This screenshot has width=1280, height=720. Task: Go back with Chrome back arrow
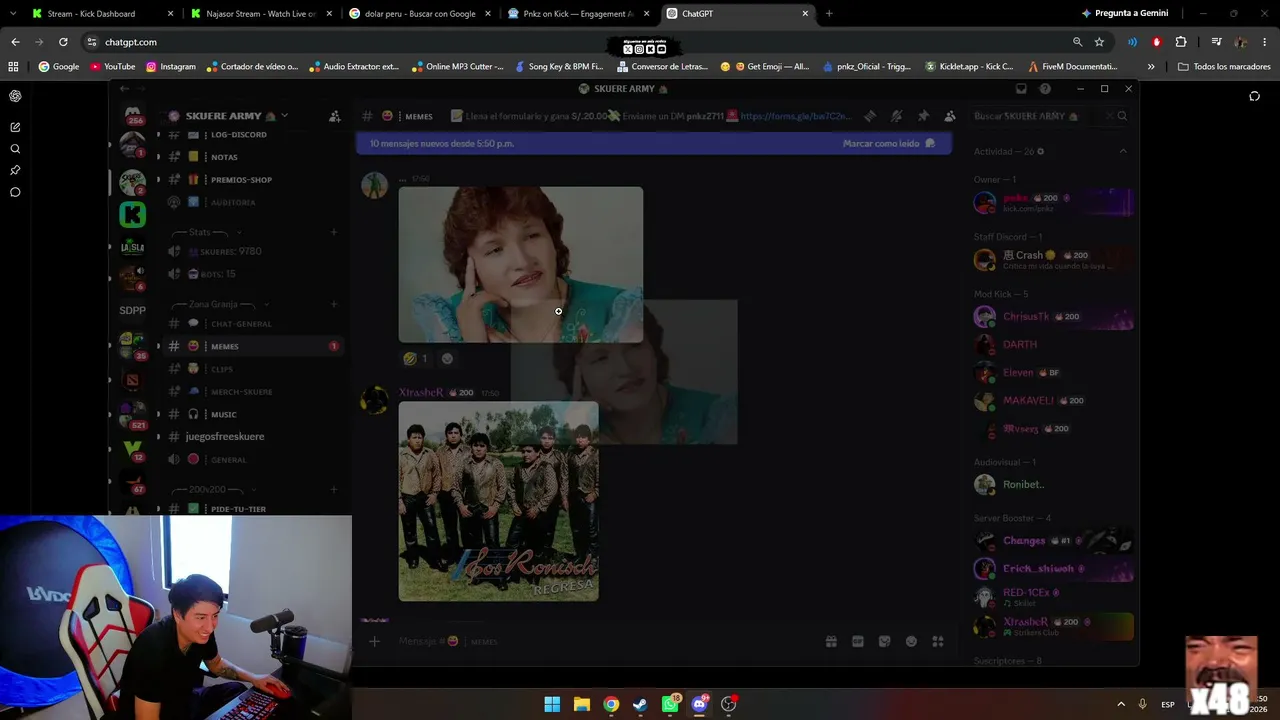[x=15, y=42]
